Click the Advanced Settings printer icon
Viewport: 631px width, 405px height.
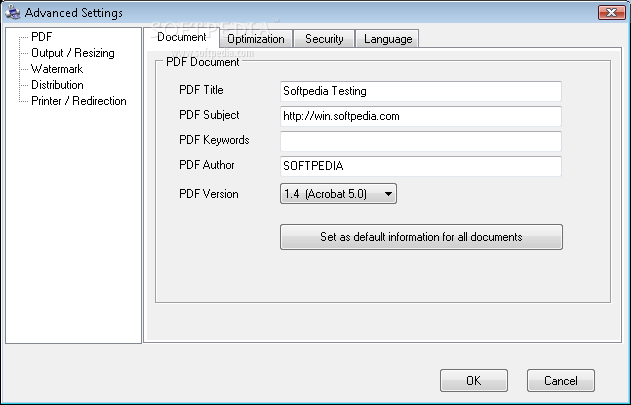tap(12, 12)
